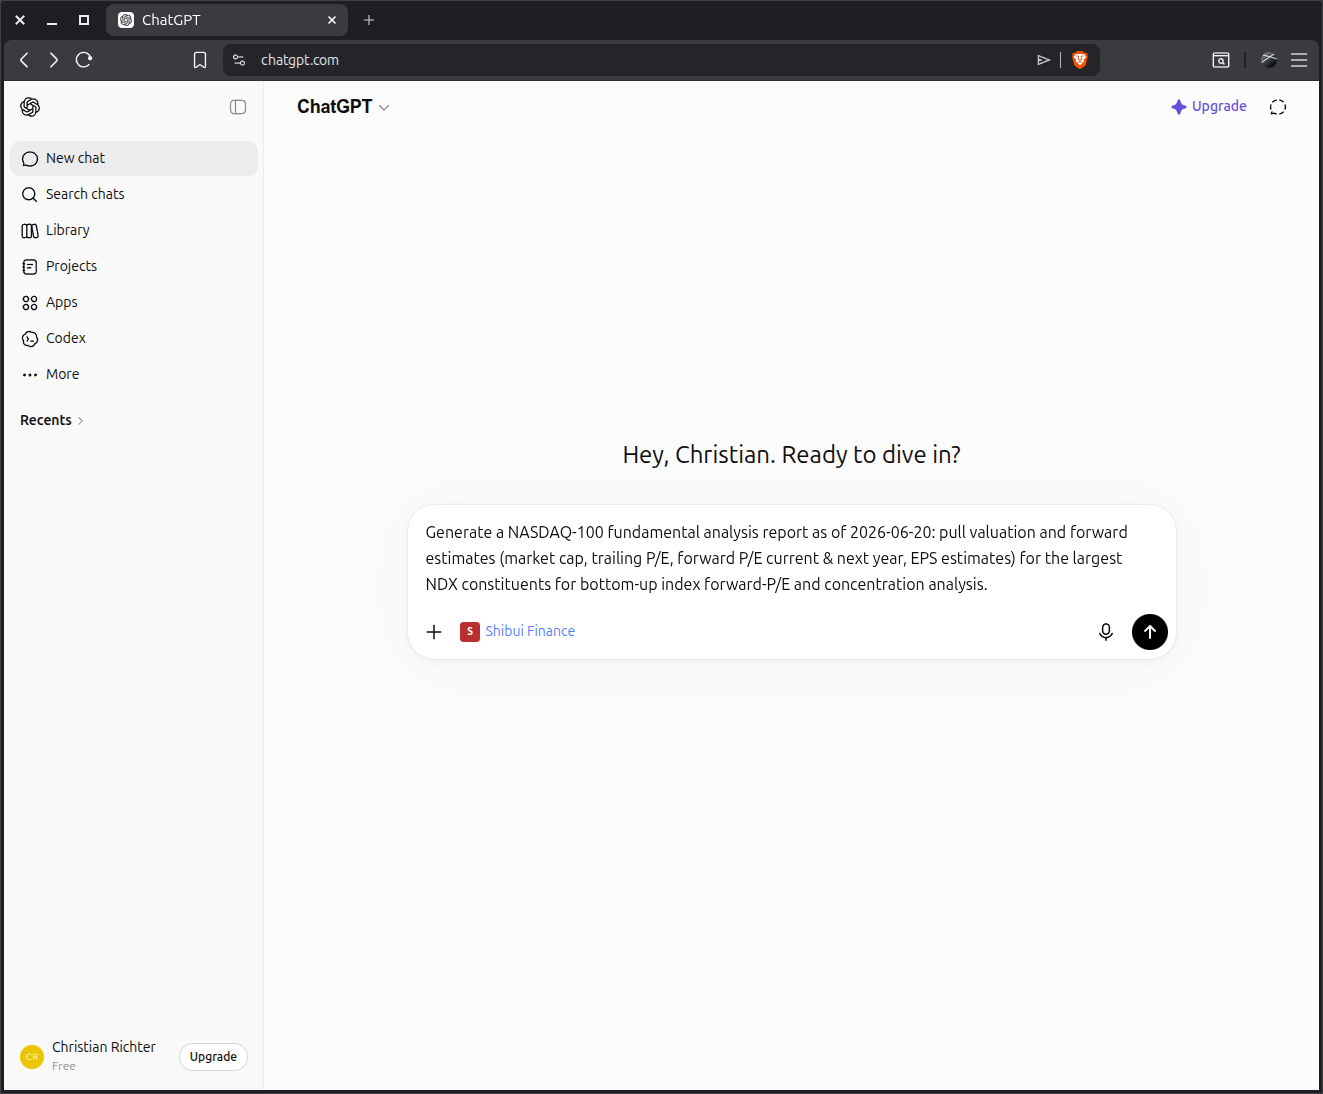Send the prompt with the arrow button
1323x1094 pixels.
tap(1150, 632)
